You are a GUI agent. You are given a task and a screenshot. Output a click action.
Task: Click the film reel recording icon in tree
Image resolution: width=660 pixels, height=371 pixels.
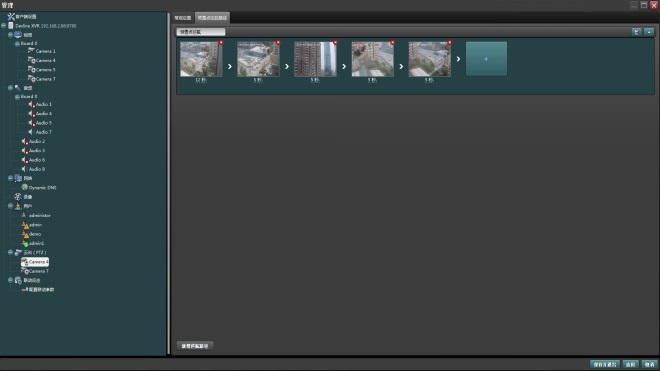pyautogui.click(x=18, y=197)
